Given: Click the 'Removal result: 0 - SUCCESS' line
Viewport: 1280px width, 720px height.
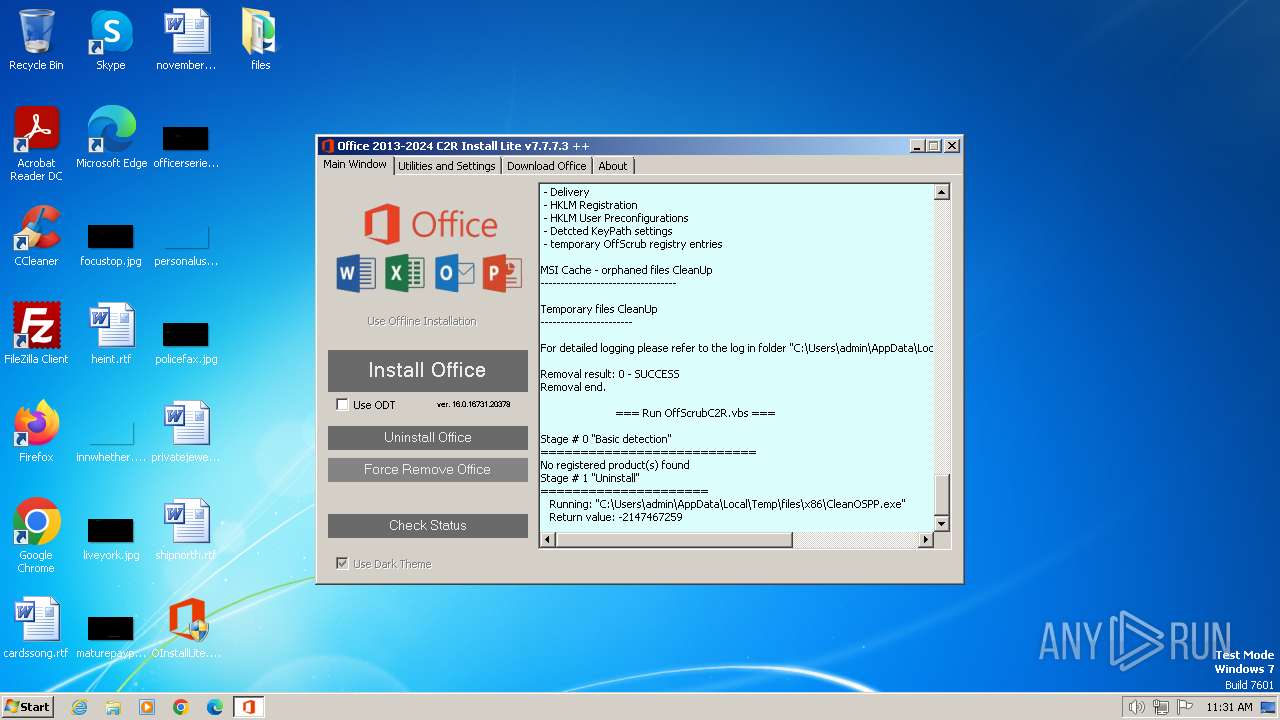Looking at the screenshot, I should (x=610, y=374).
